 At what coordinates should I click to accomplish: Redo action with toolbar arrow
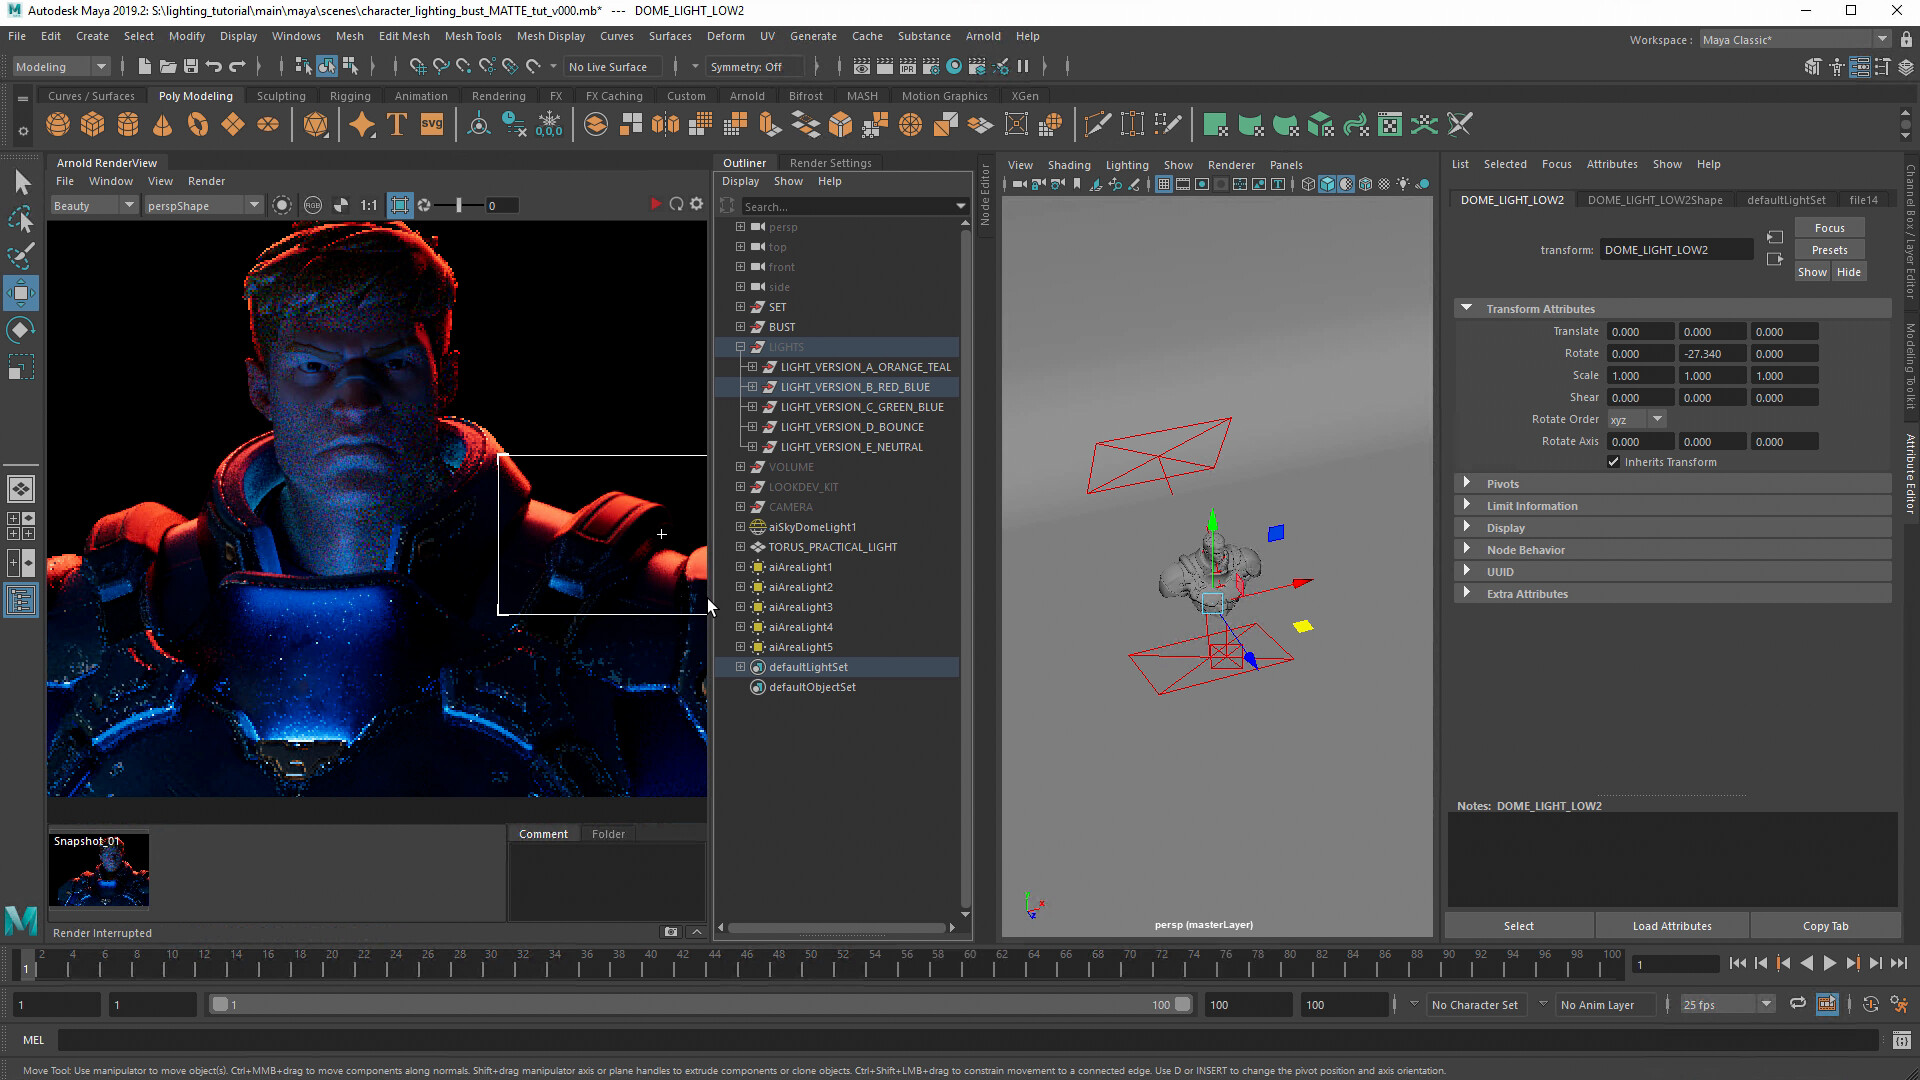237,67
